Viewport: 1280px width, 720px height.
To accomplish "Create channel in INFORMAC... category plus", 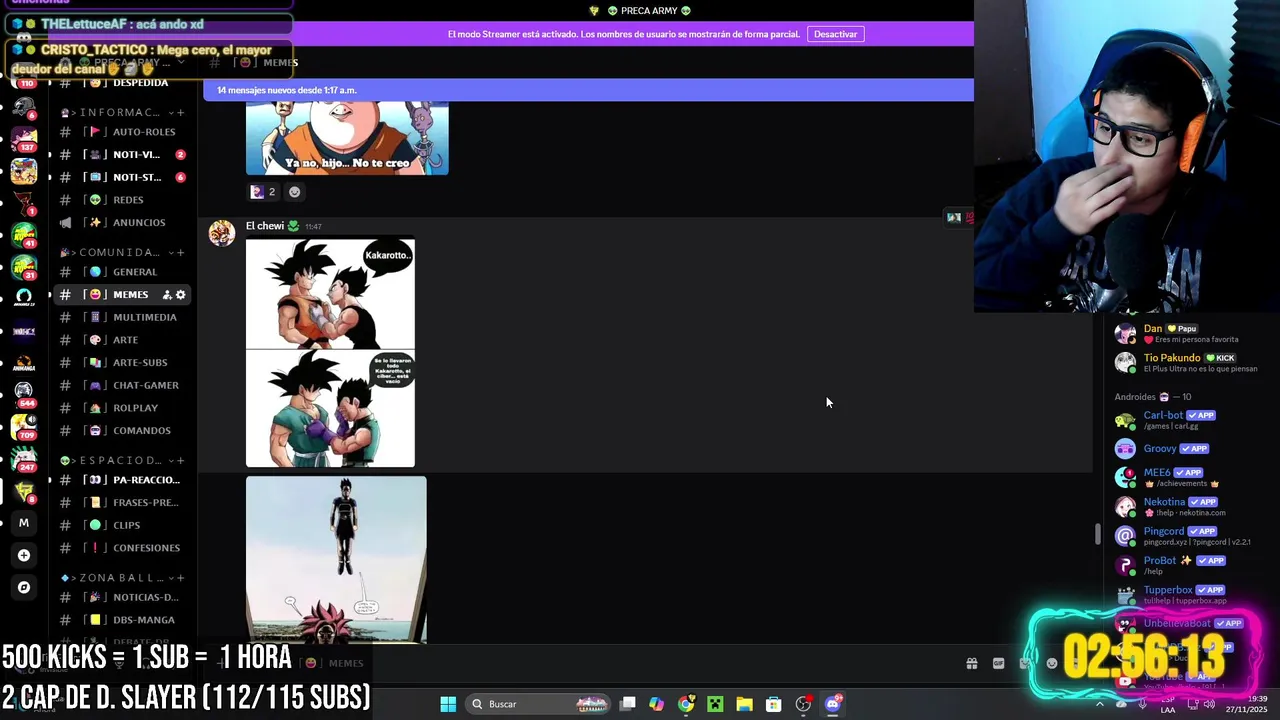I will pos(181,112).
